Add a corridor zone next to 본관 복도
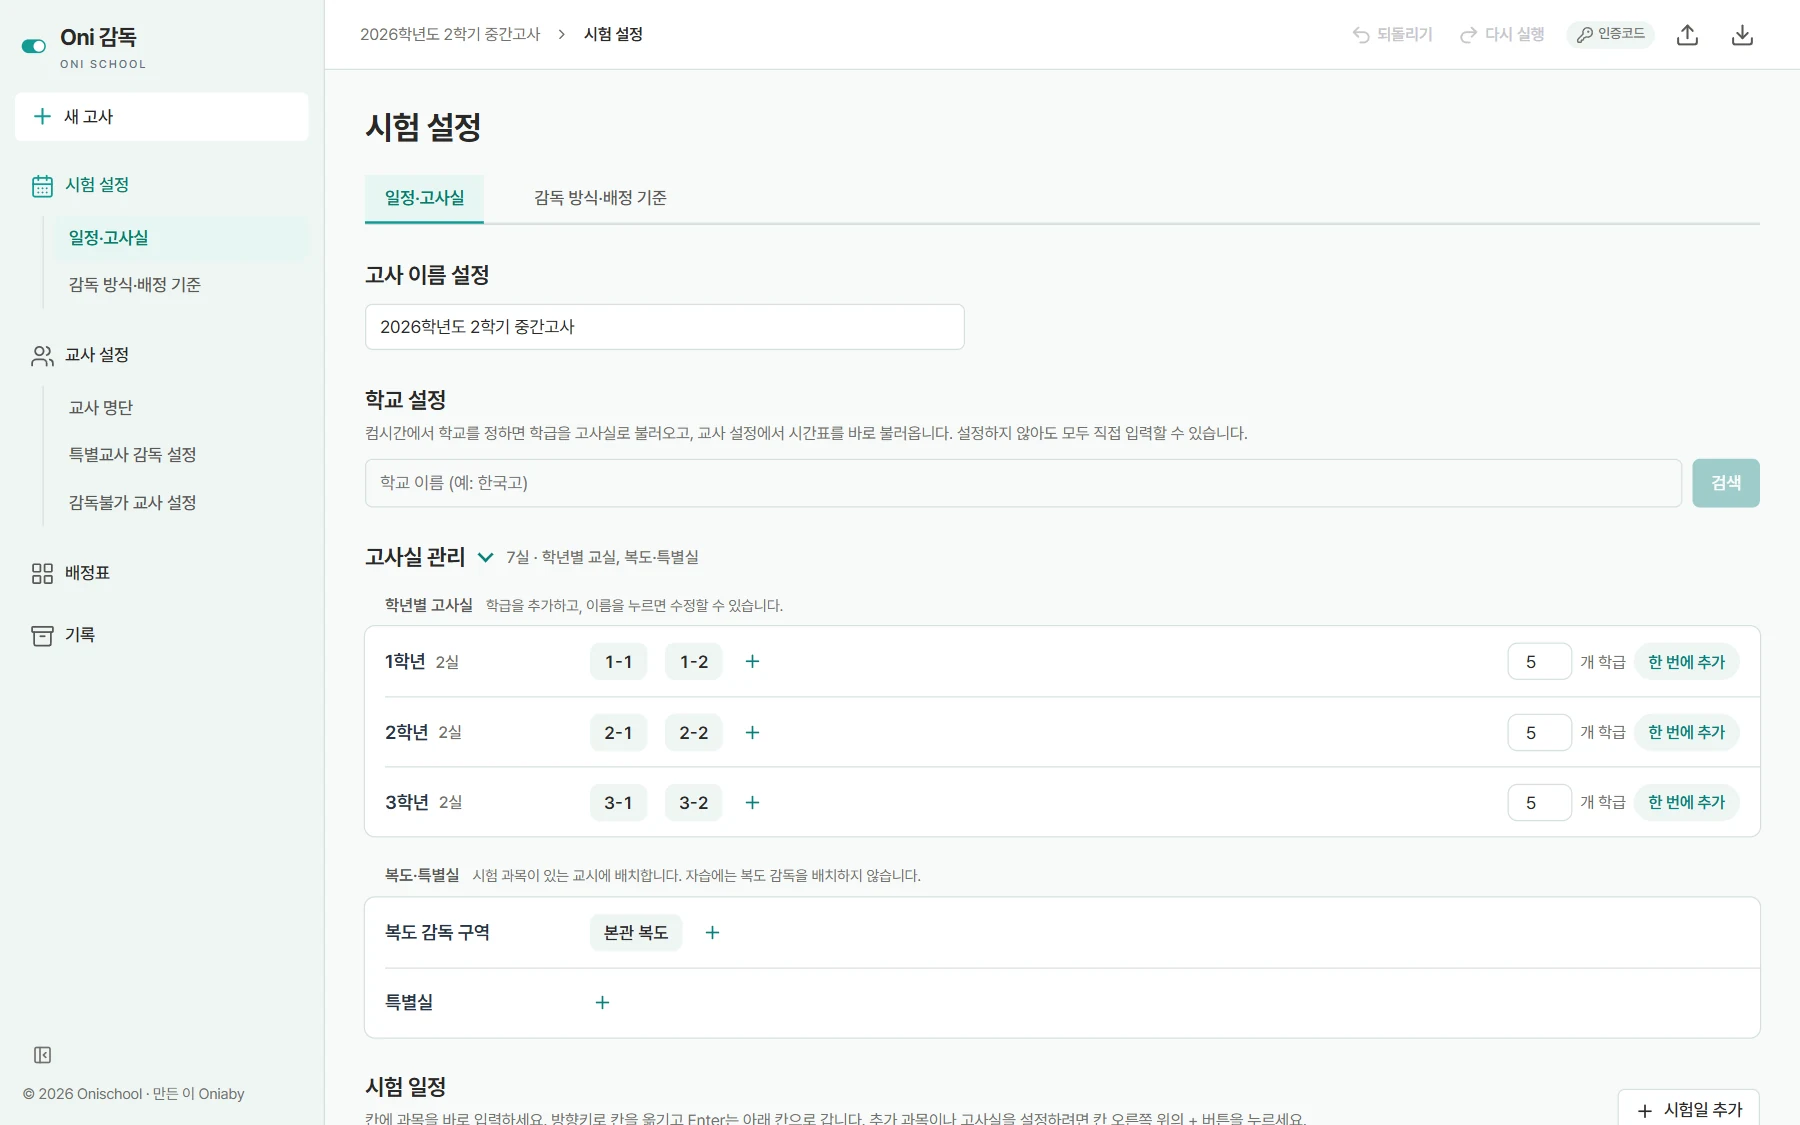The image size is (1800, 1125). 712,932
